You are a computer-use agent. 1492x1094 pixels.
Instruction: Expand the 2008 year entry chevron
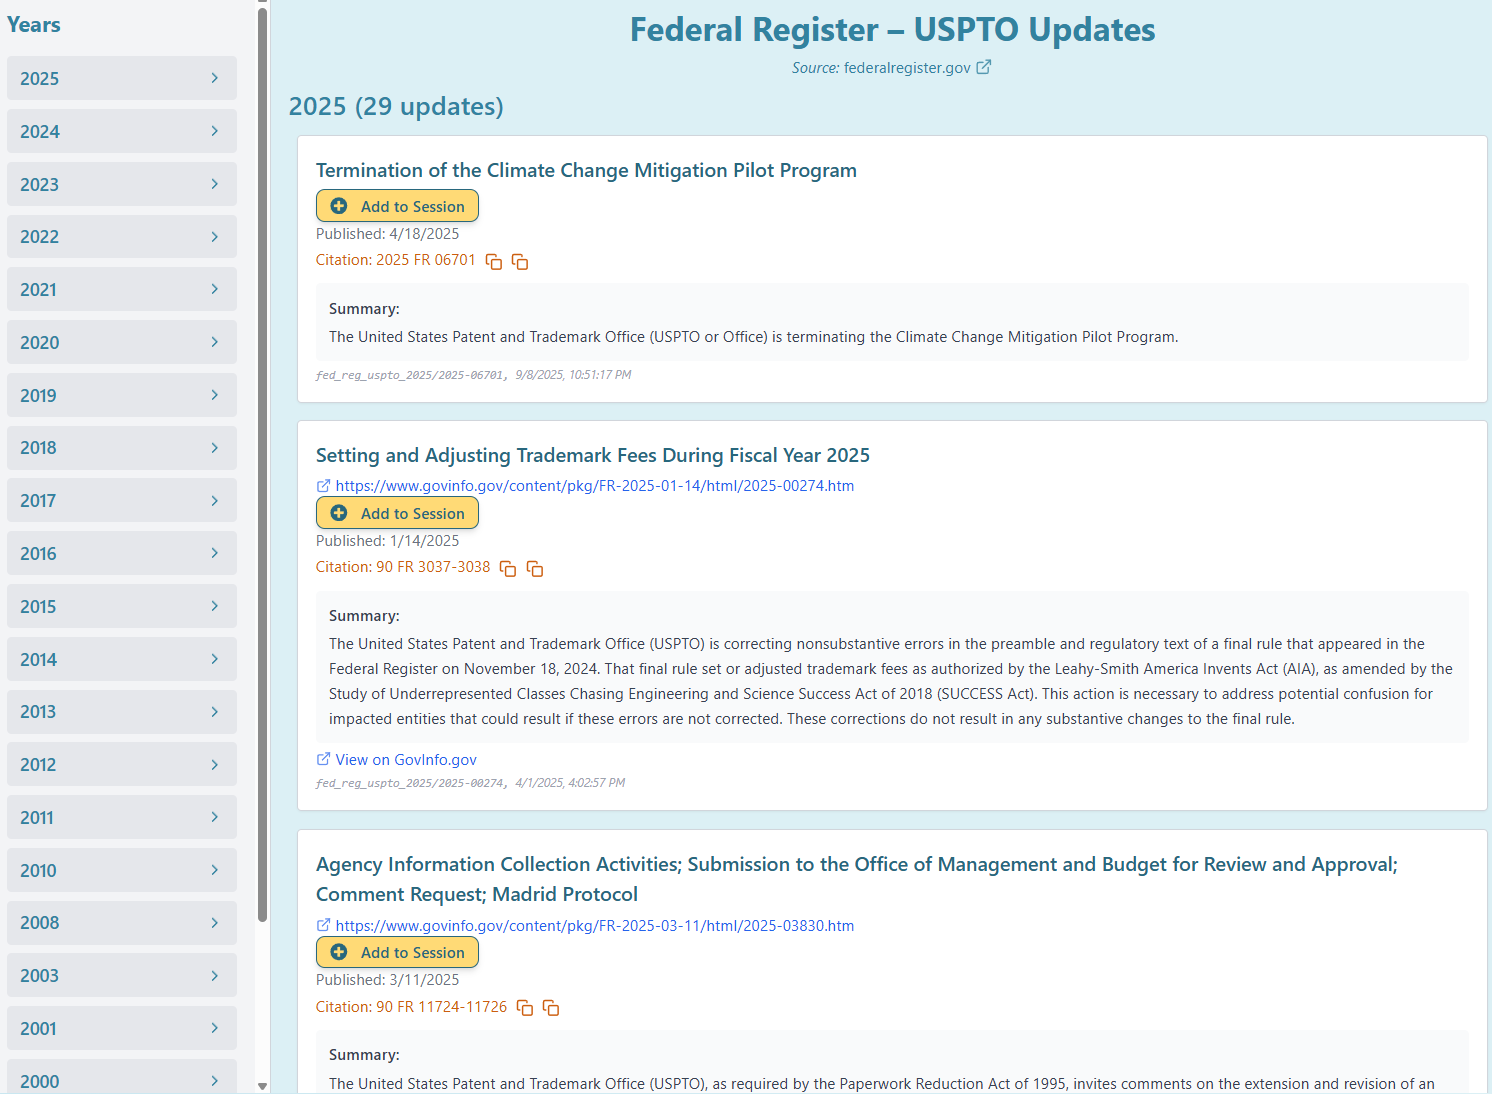pyautogui.click(x=214, y=922)
